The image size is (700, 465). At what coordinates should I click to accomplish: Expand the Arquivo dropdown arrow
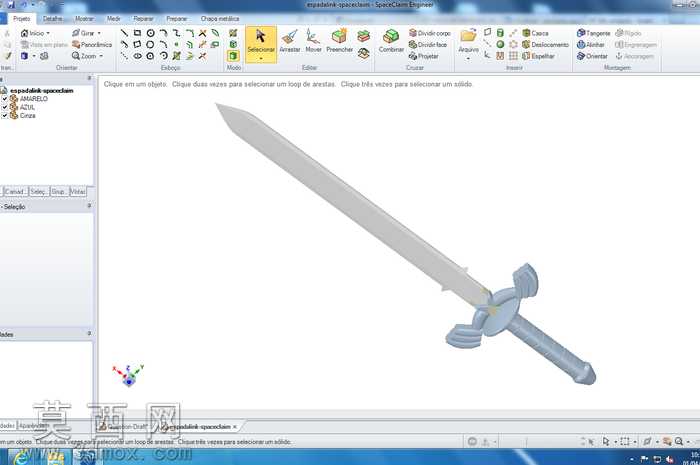point(468,59)
